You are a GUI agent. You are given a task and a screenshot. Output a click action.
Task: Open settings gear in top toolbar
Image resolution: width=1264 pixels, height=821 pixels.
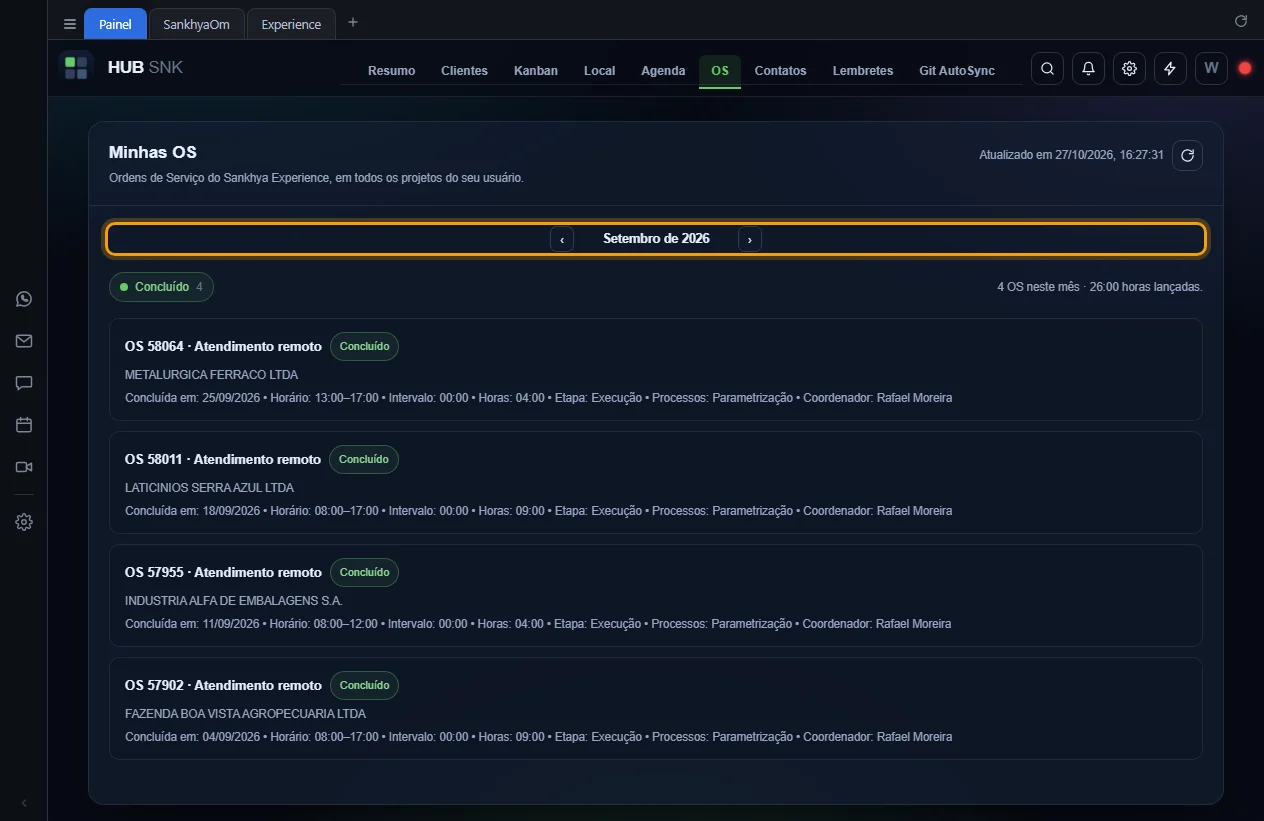point(1129,69)
